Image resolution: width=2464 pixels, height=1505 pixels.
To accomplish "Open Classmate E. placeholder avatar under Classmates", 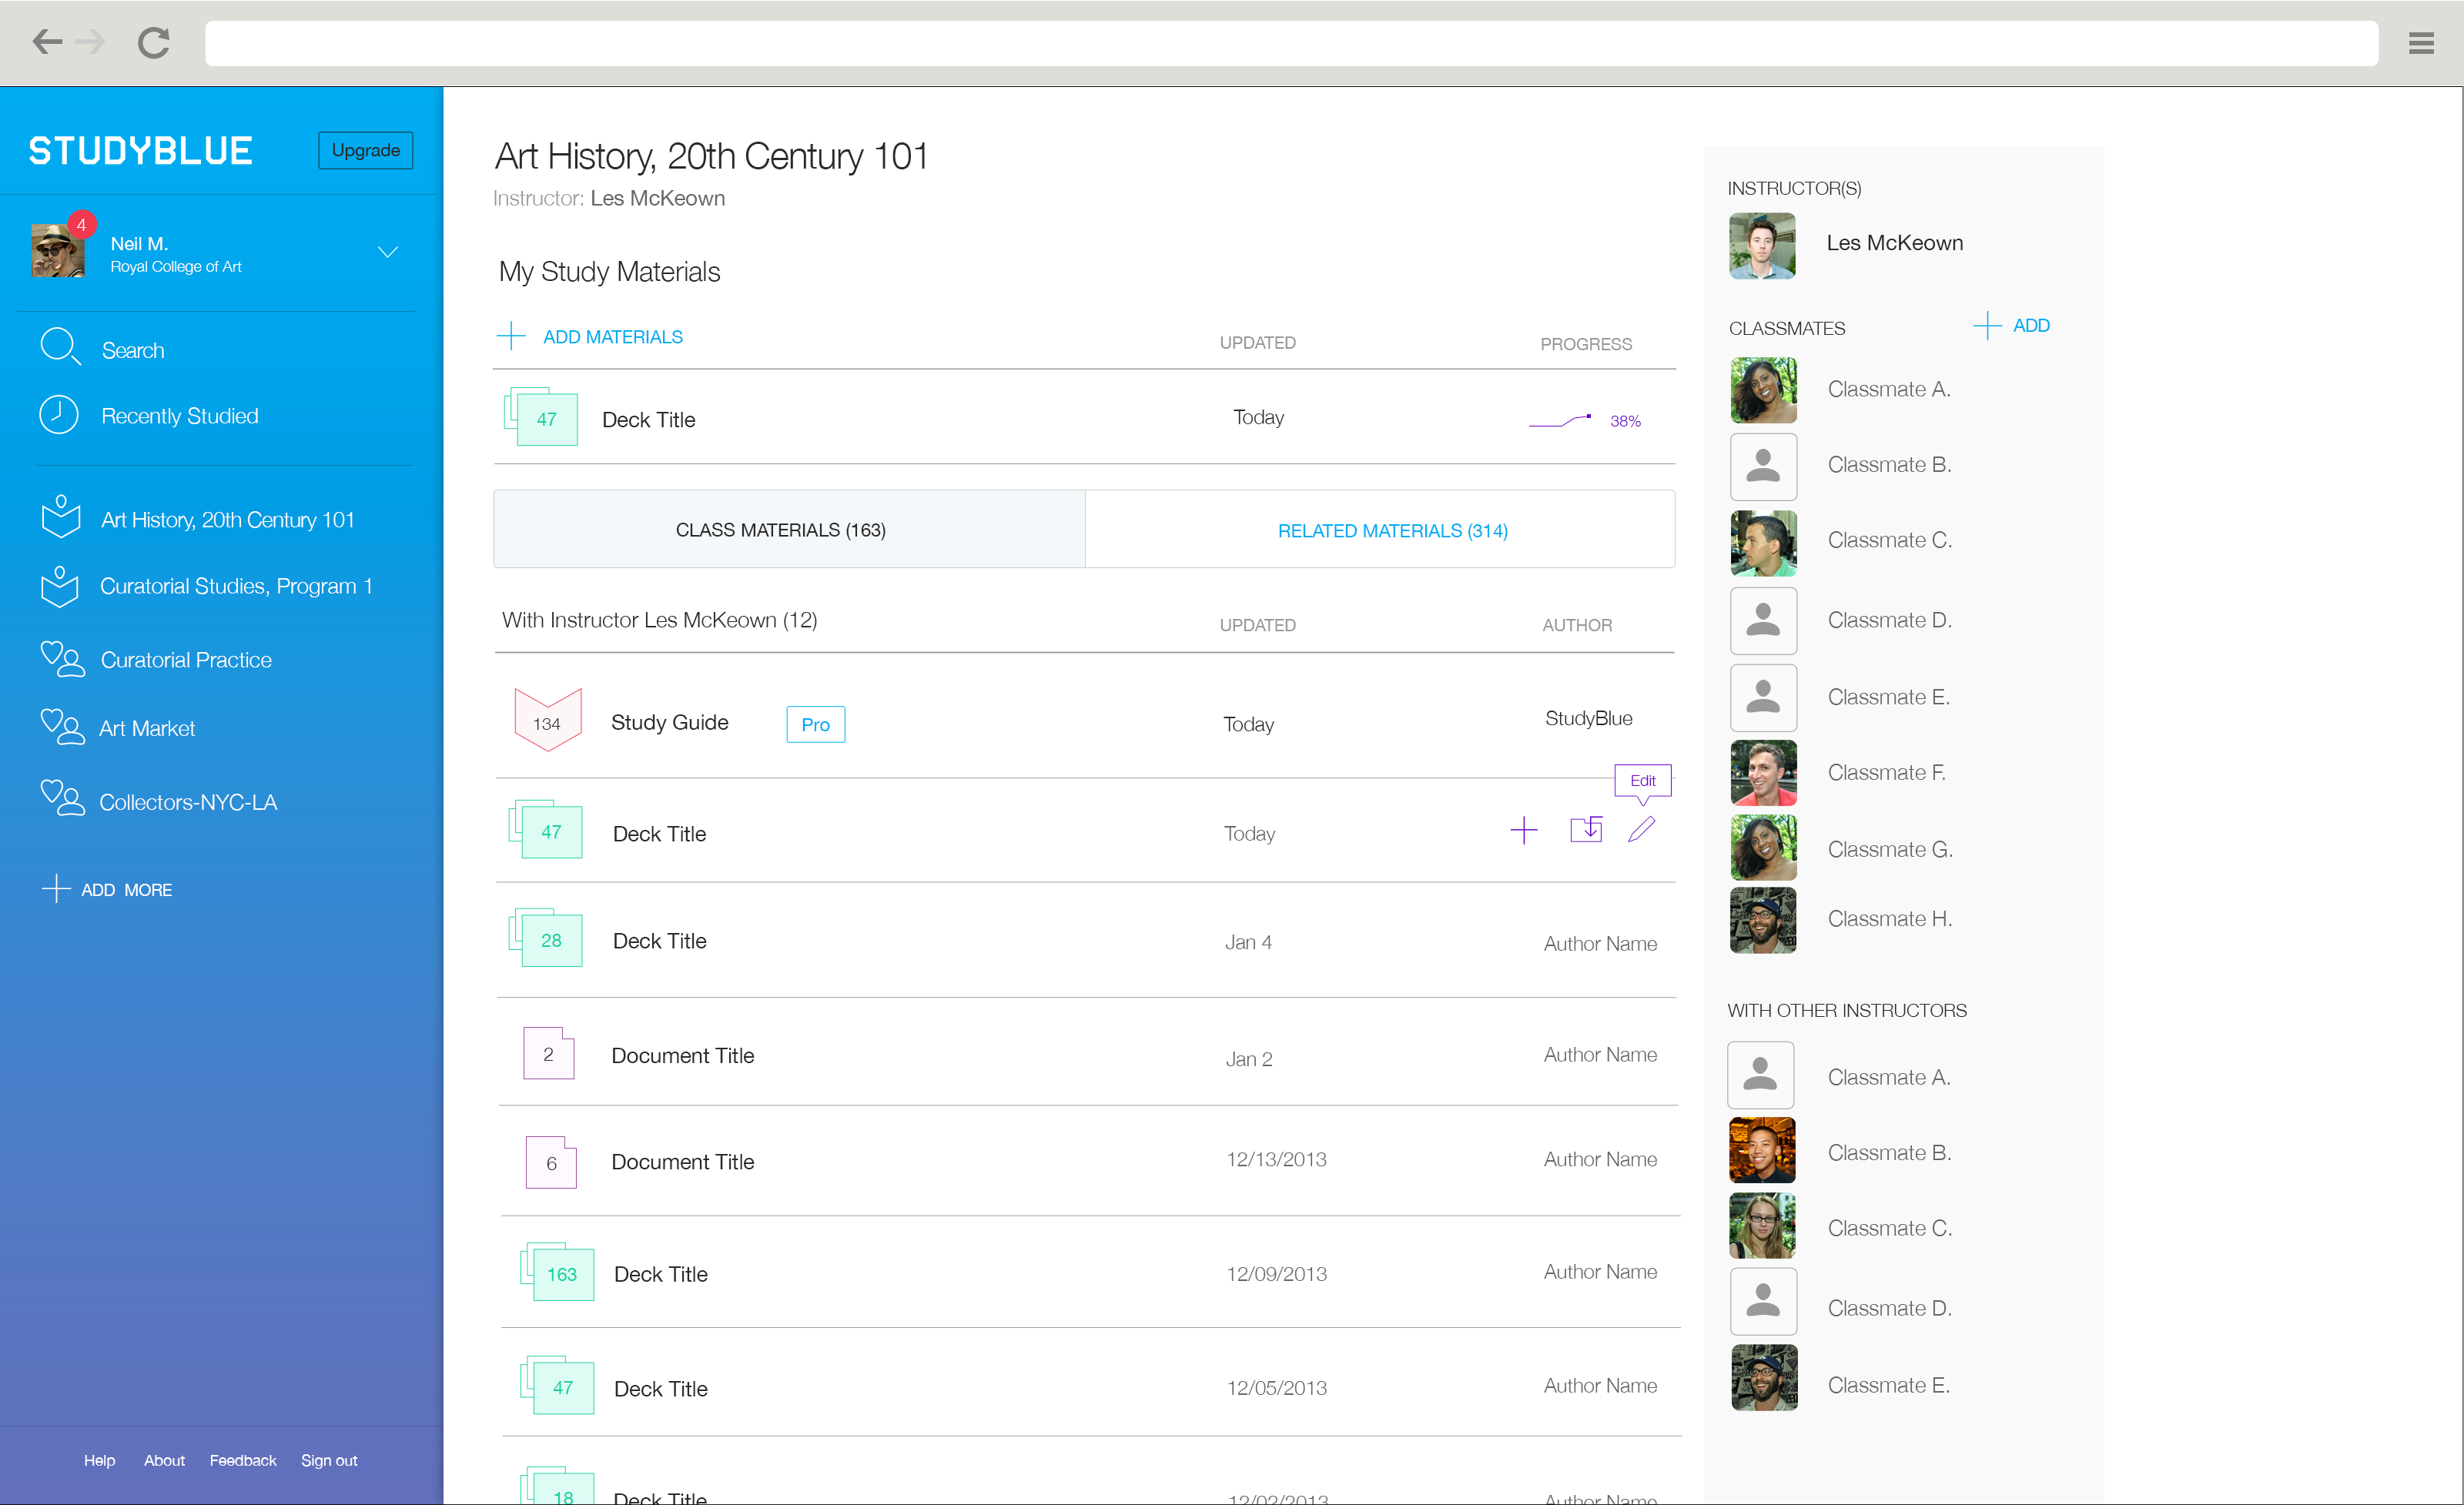I will click(1763, 697).
